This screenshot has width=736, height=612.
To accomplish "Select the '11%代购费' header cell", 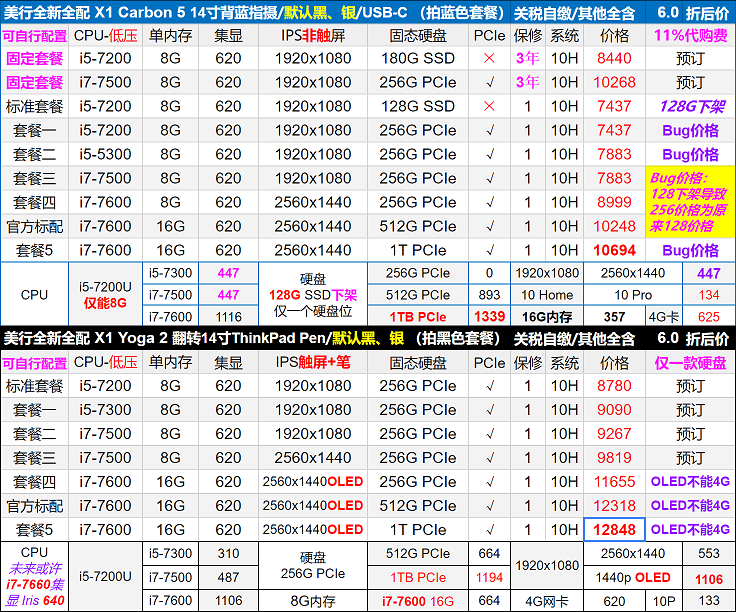I will click(690, 35).
